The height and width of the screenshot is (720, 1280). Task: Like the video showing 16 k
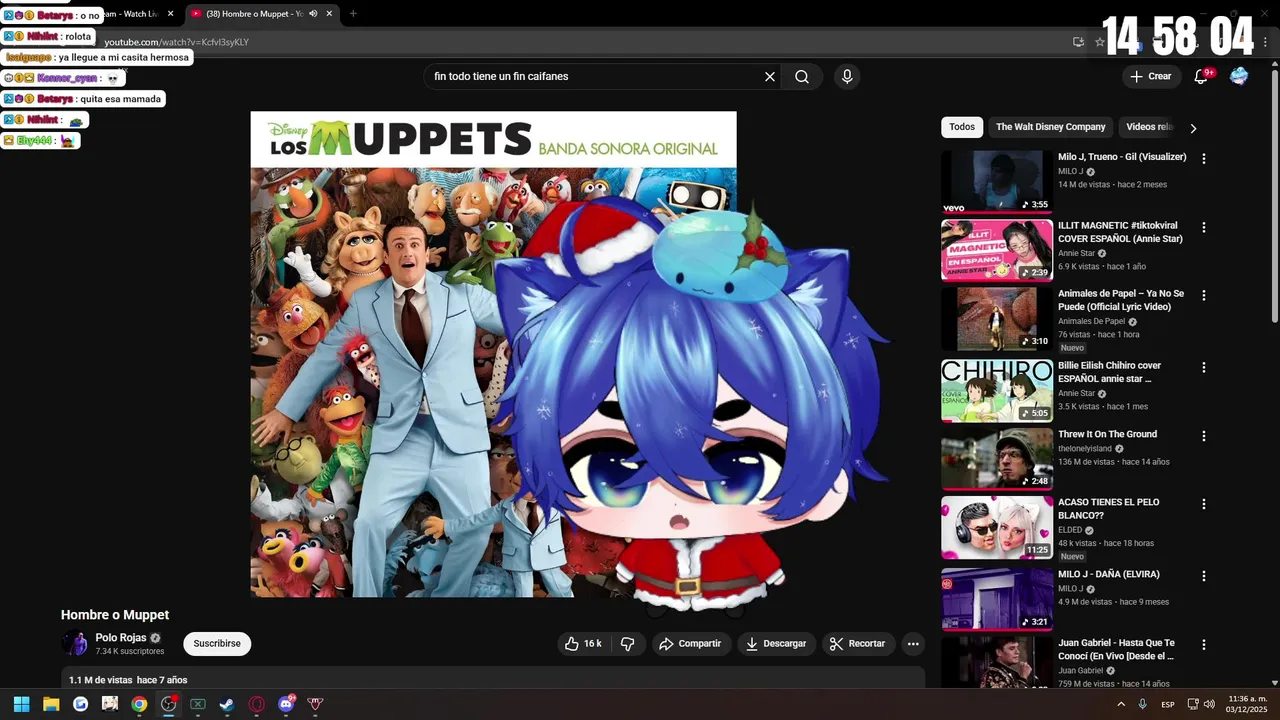click(x=583, y=644)
